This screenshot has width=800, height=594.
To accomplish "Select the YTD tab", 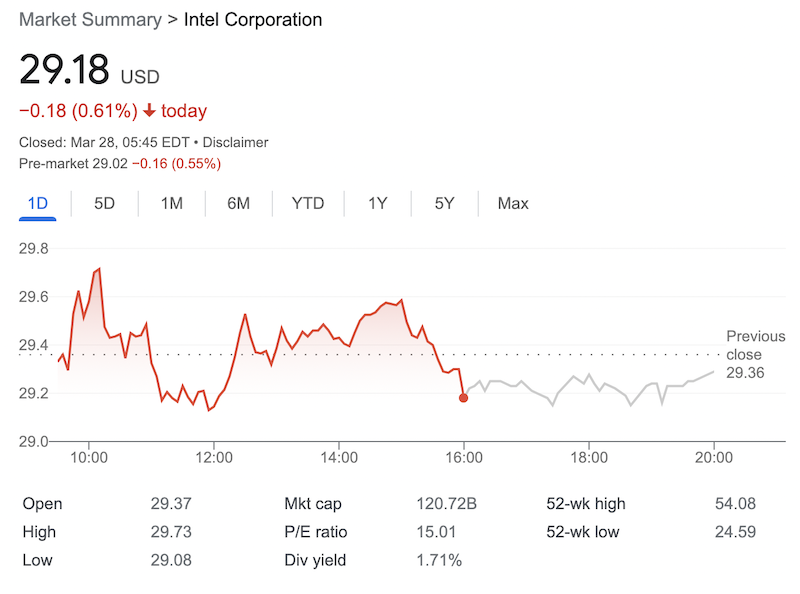I will tap(308, 204).
